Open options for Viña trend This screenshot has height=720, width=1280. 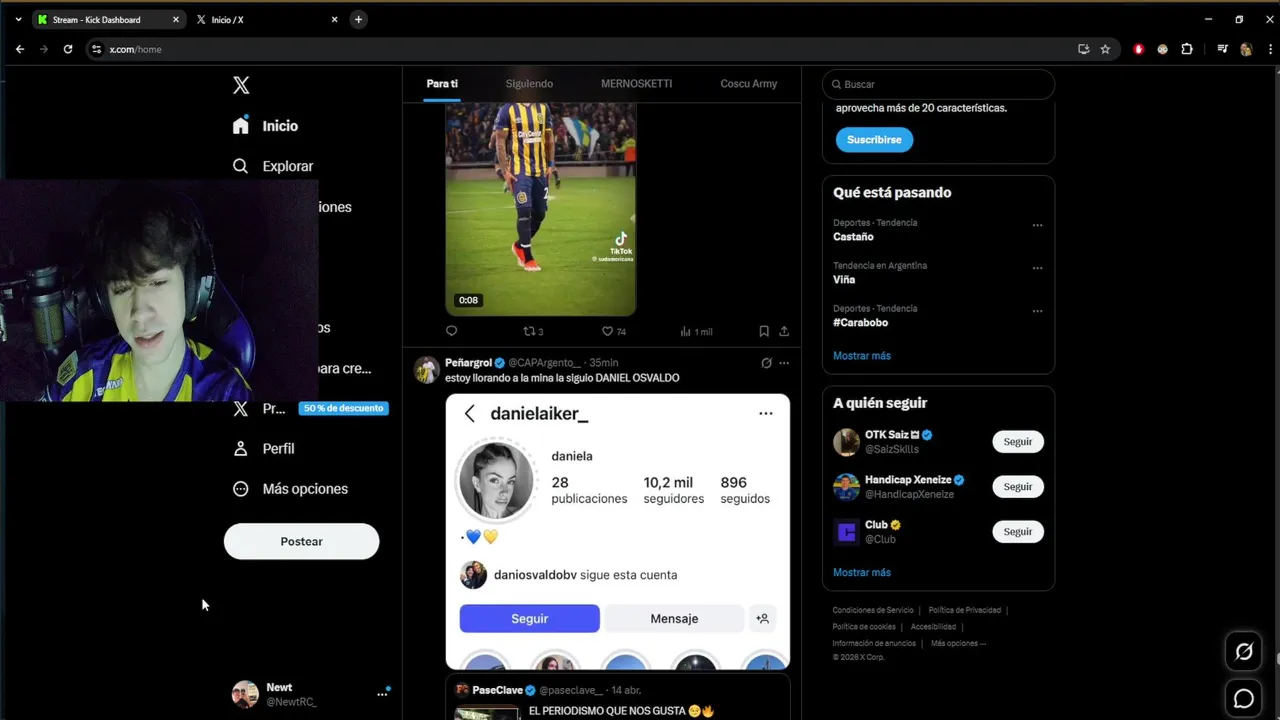coord(1037,268)
